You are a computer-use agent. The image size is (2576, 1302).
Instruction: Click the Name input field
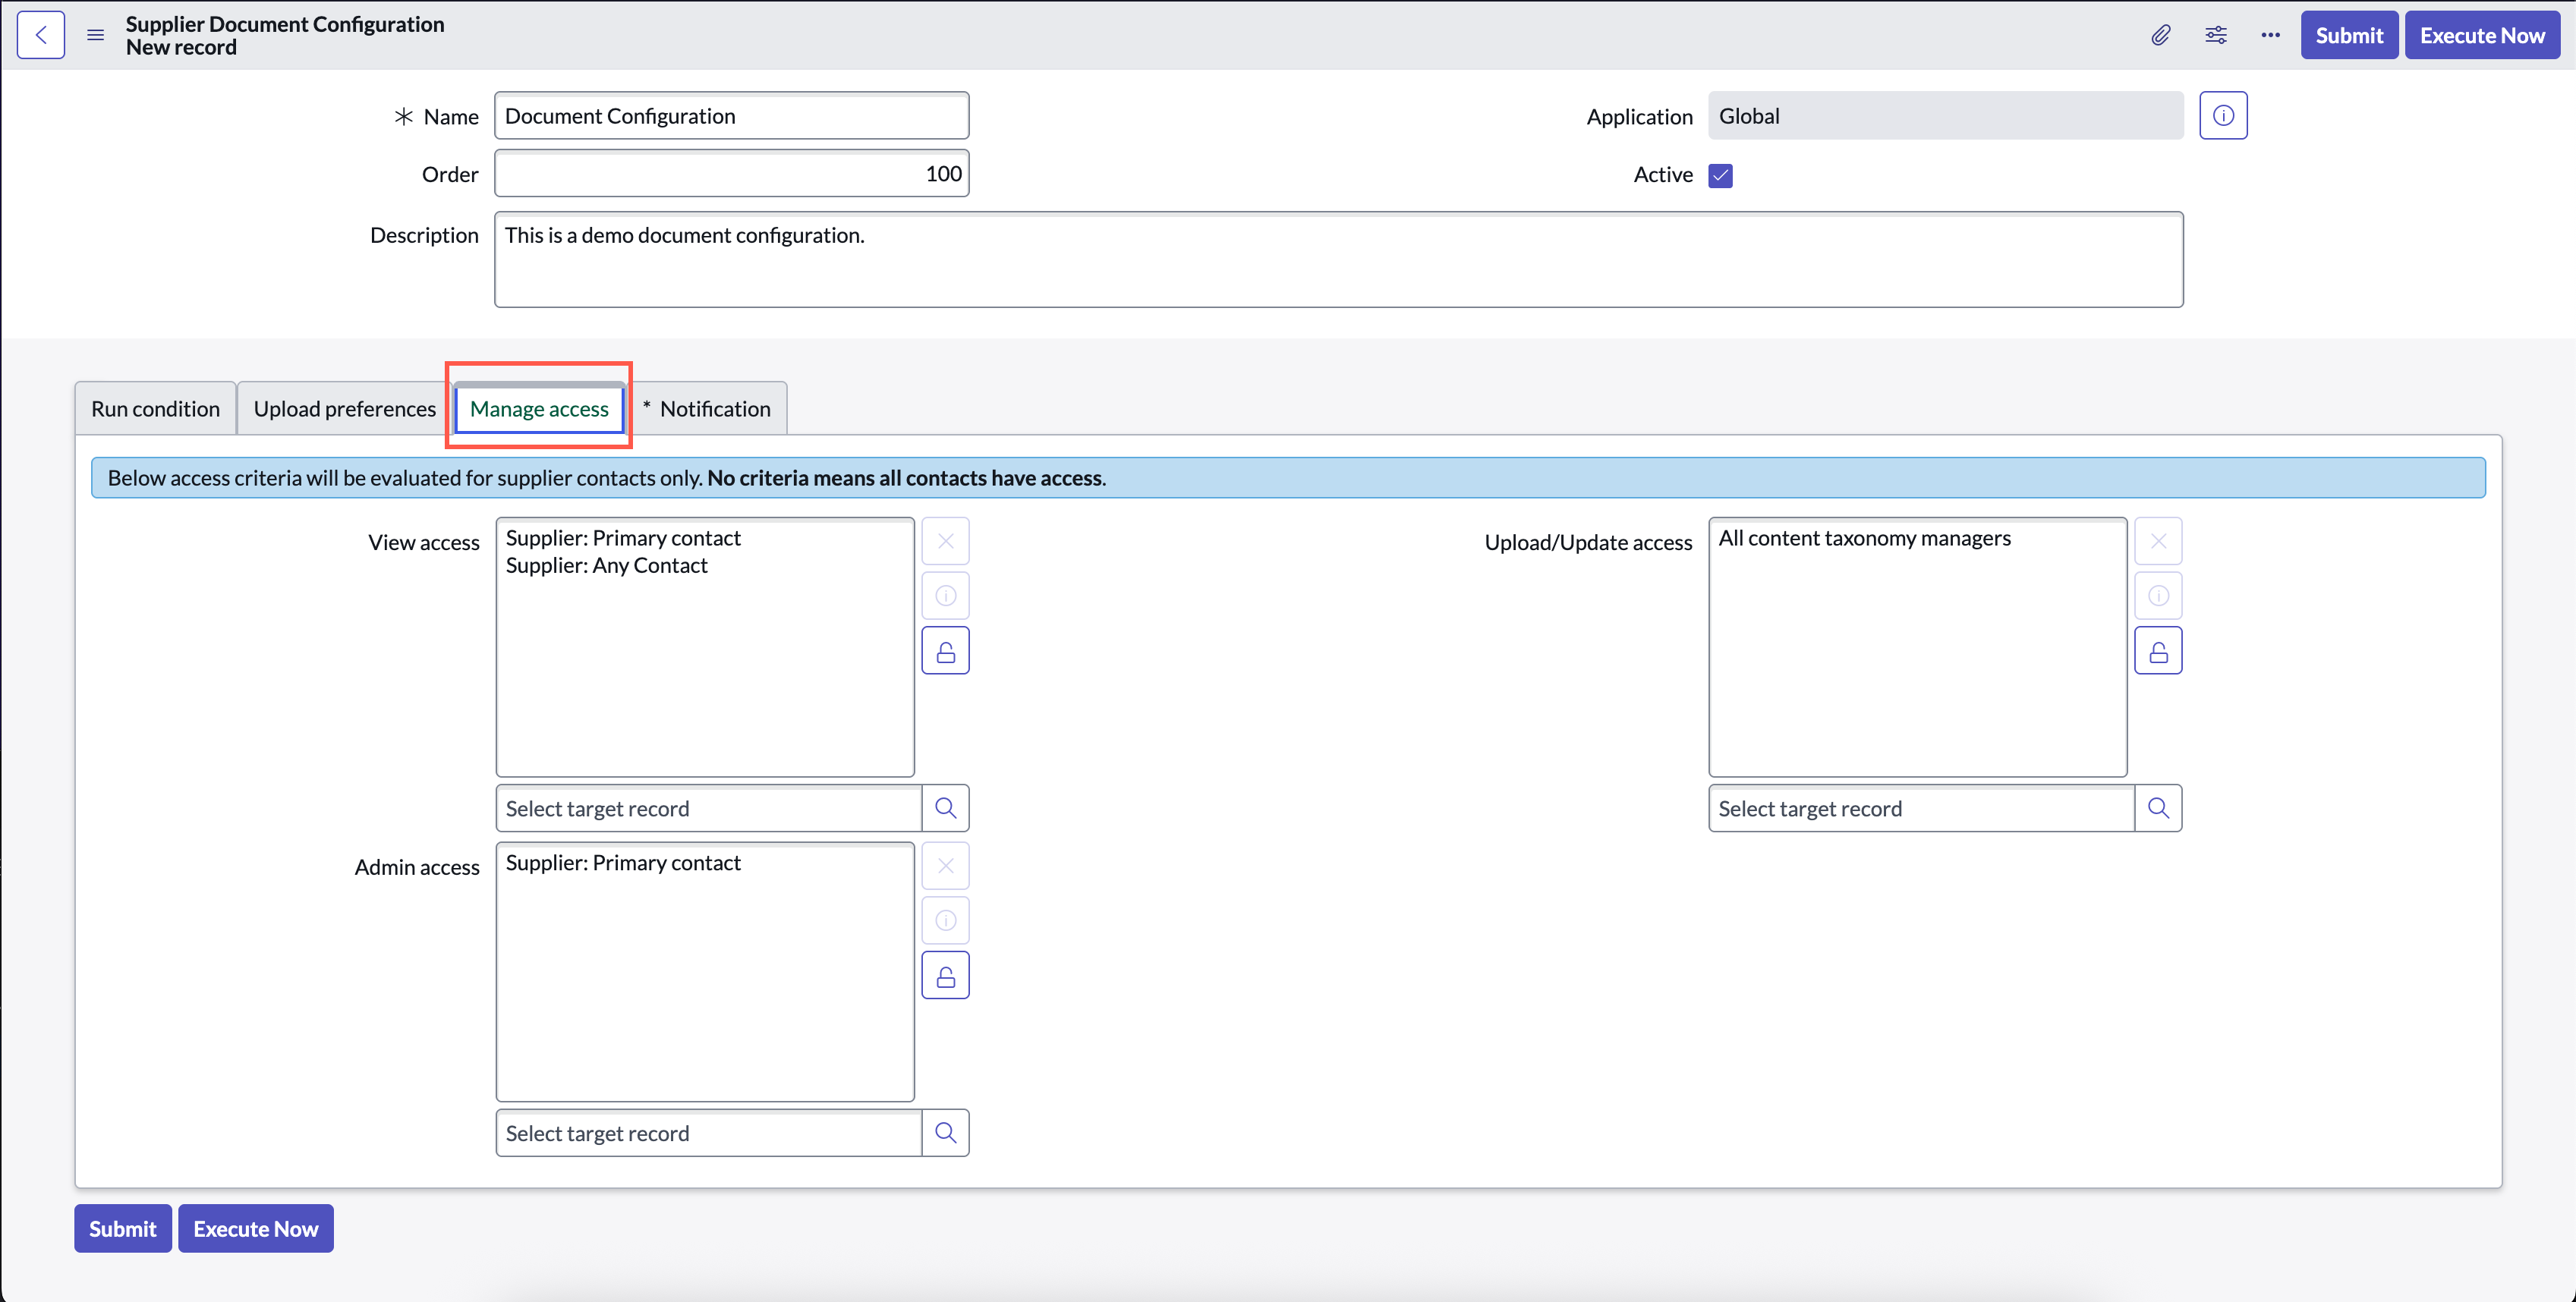coord(732,116)
